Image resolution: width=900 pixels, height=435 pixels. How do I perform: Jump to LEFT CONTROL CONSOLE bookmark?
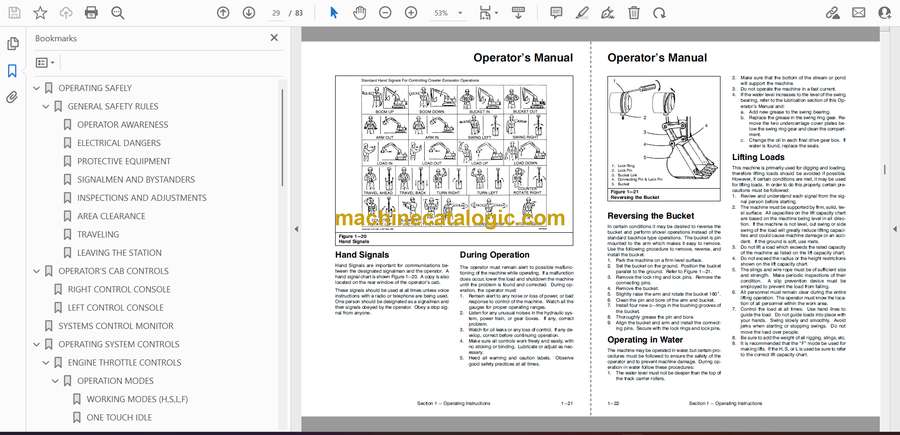[115, 308]
